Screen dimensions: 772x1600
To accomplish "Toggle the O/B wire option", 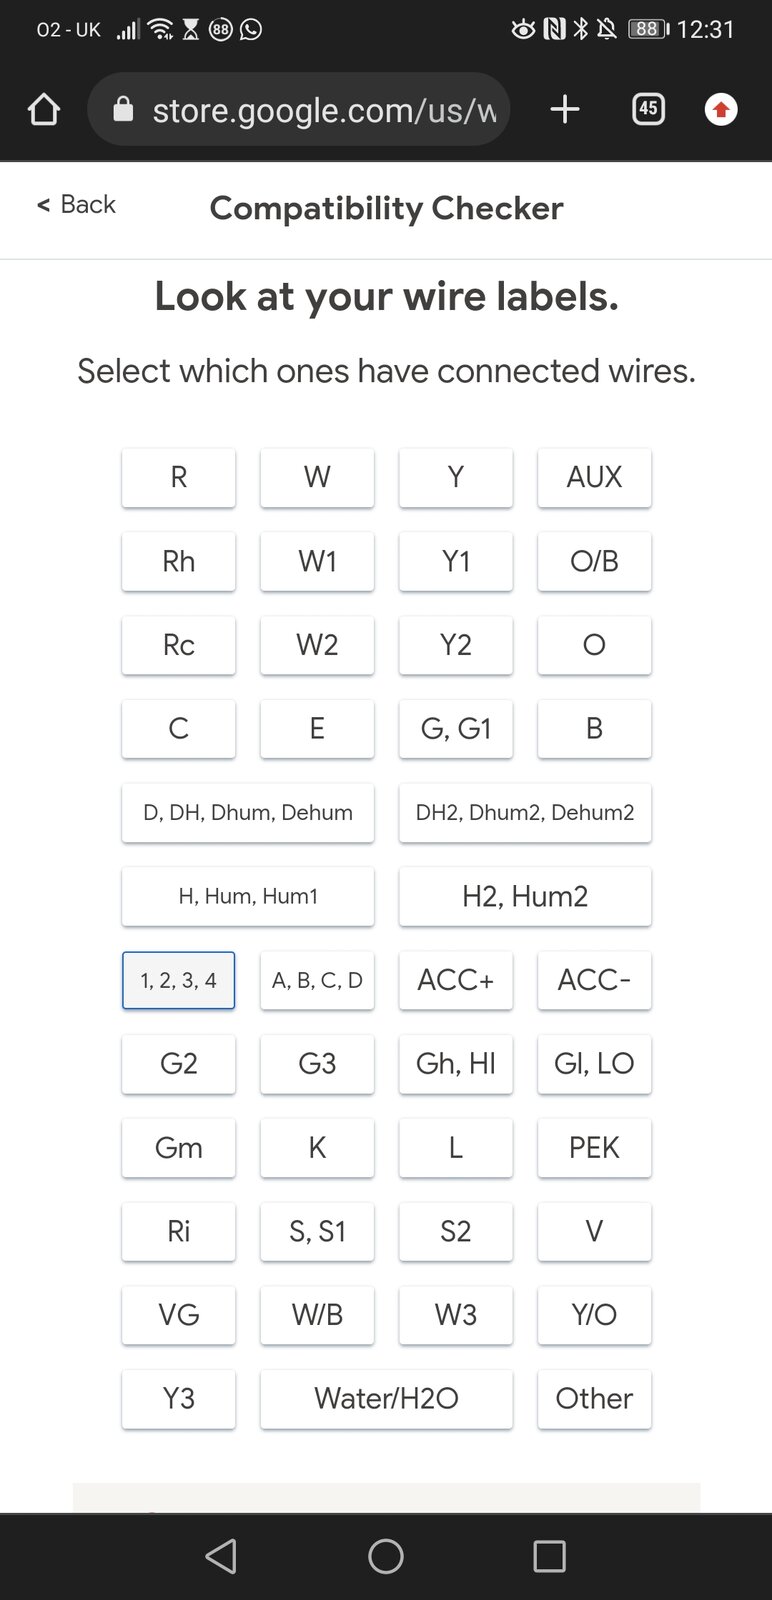I will click(594, 561).
